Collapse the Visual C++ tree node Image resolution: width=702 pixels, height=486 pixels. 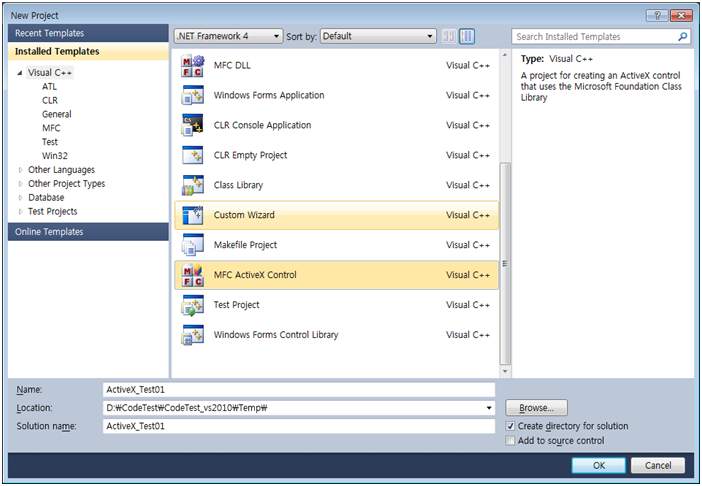[20, 73]
